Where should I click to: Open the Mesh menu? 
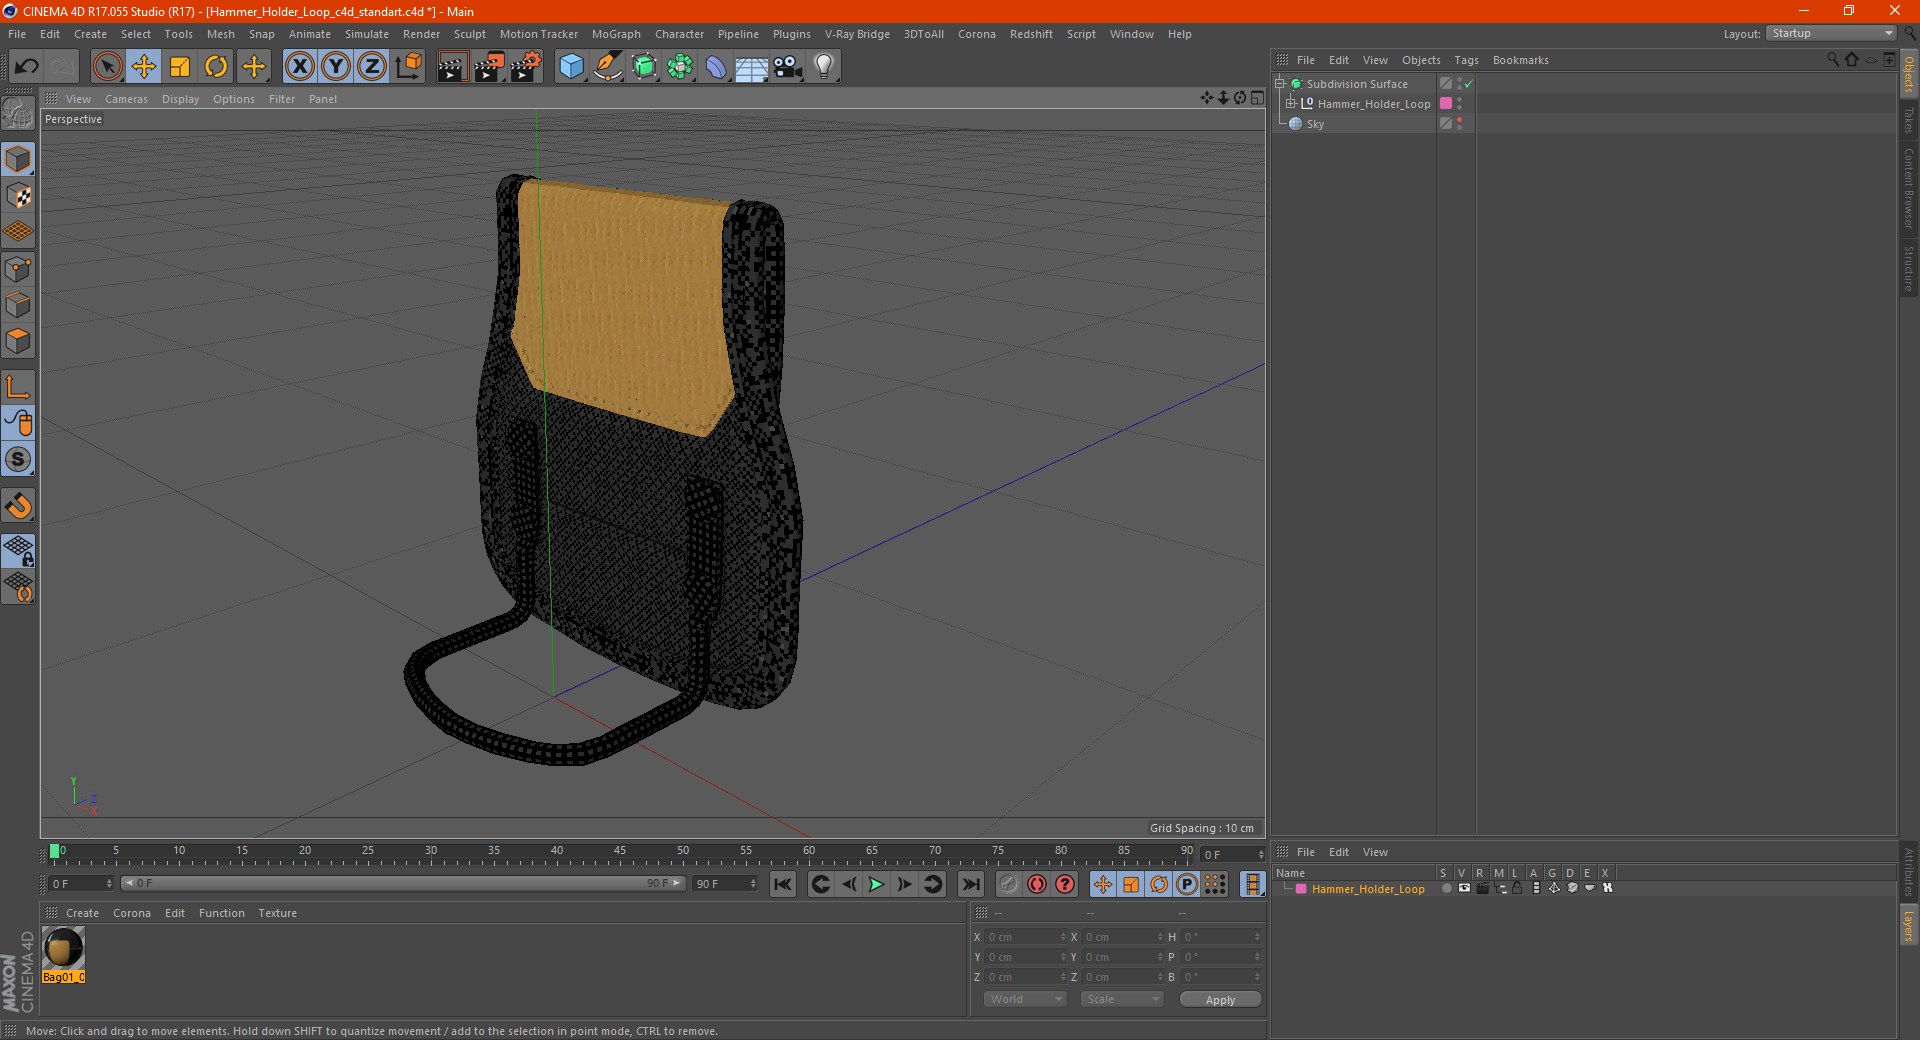click(220, 34)
